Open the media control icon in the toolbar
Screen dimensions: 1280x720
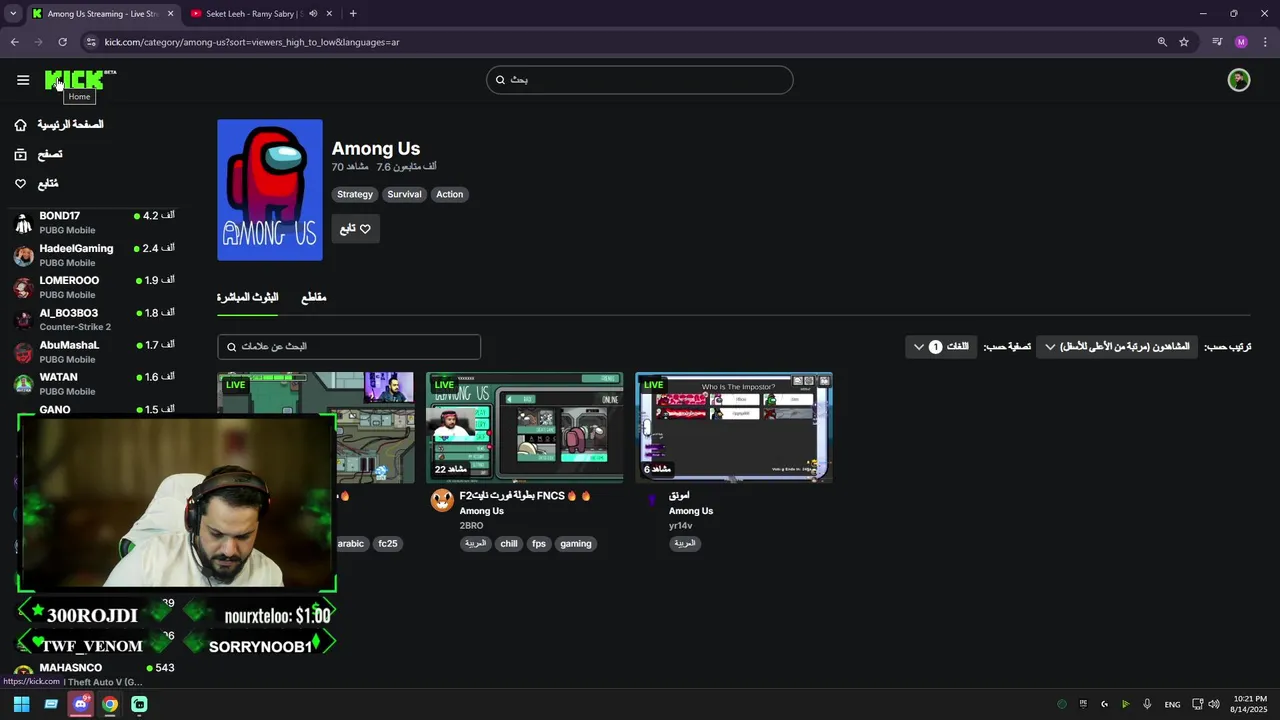(1217, 42)
